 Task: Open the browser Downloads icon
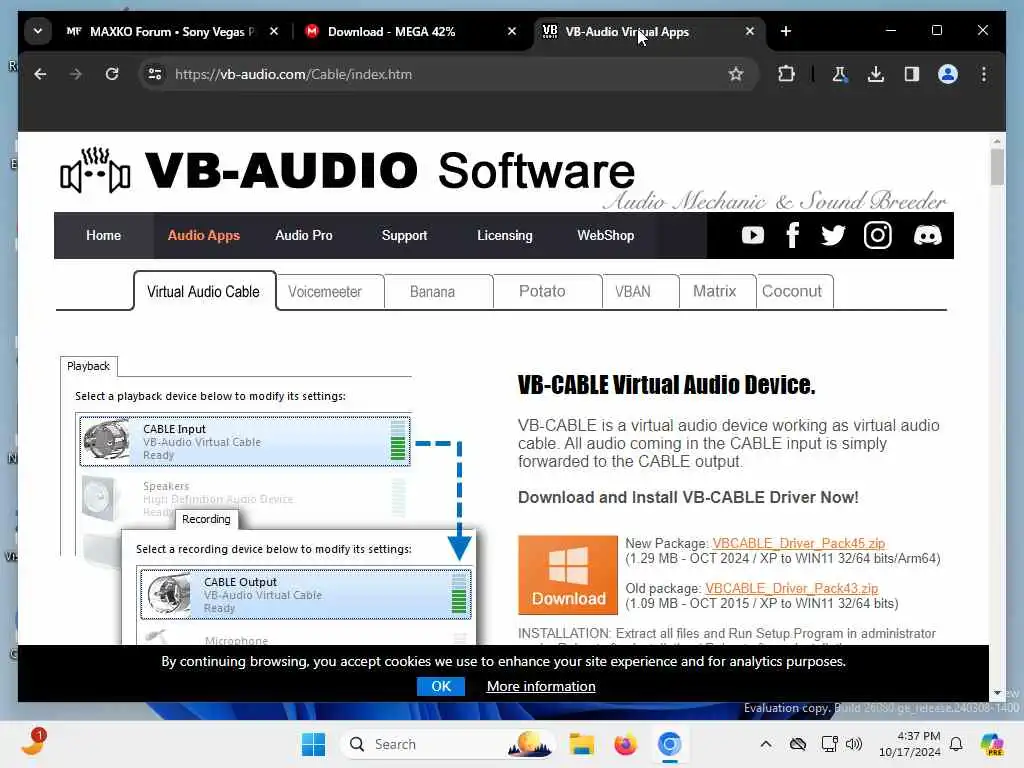click(876, 74)
